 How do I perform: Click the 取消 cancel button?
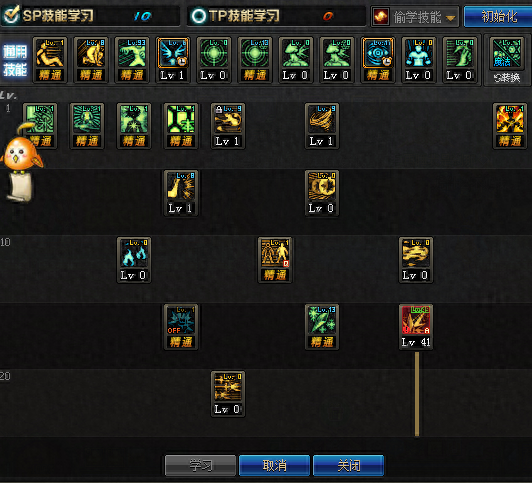click(274, 465)
